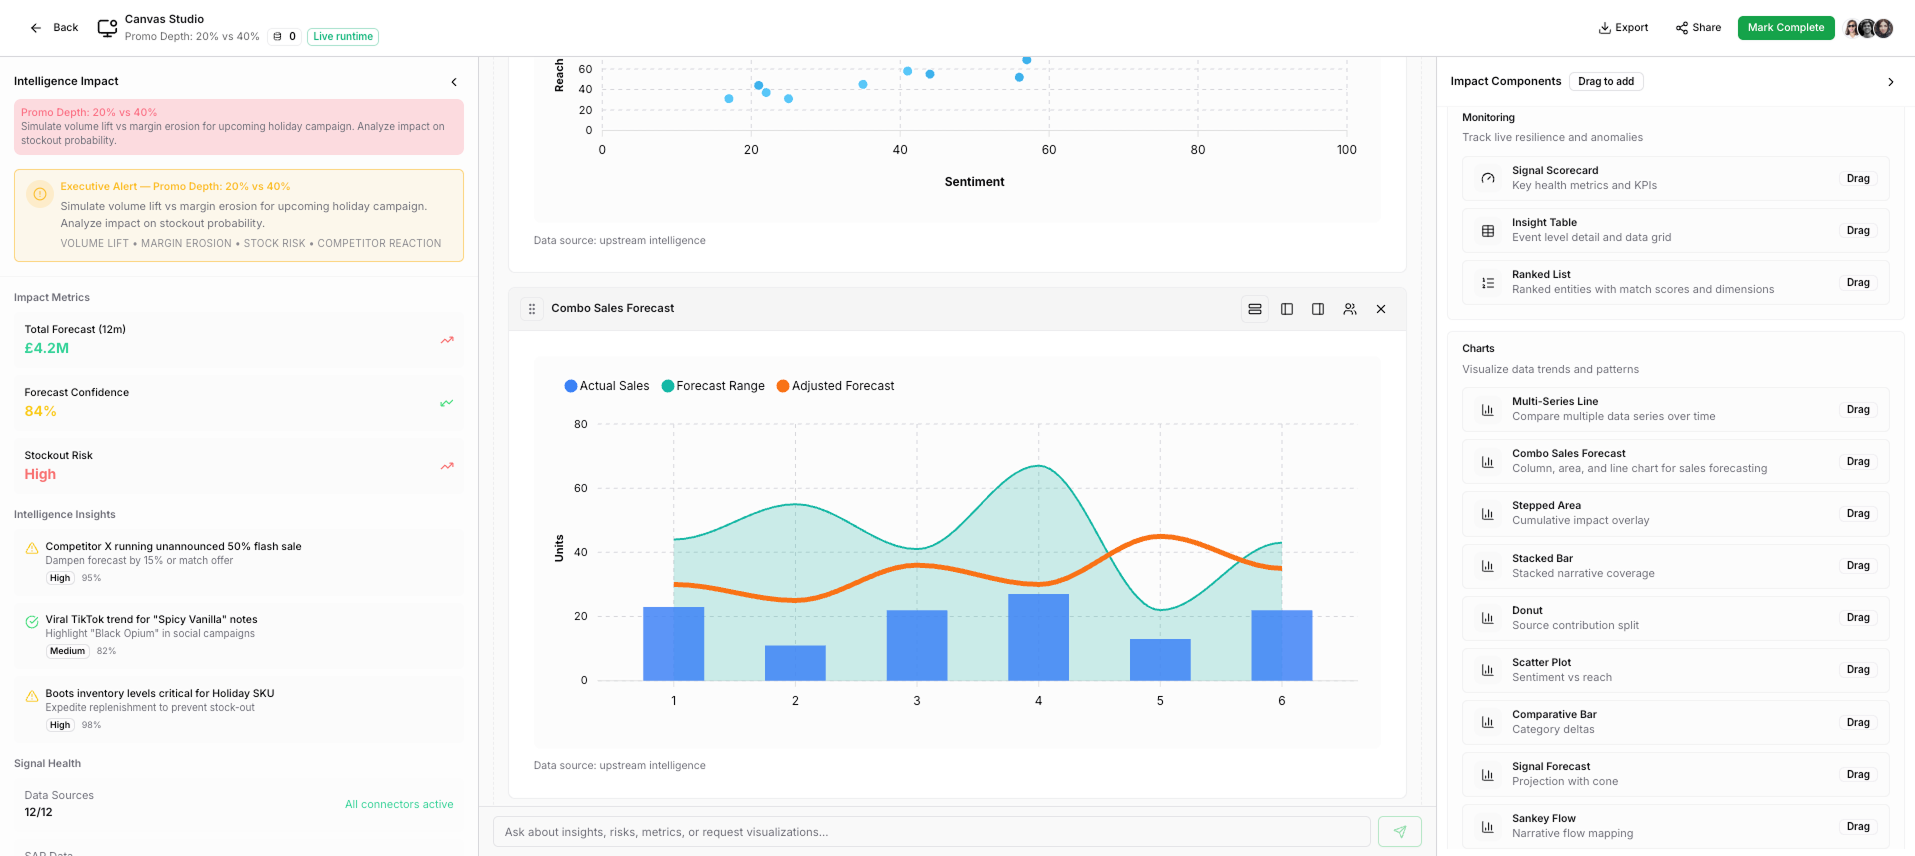Viewport: 1915px width, 856px height.
Task: Click the send message paper-plane icon
Action: point(1399,832)
